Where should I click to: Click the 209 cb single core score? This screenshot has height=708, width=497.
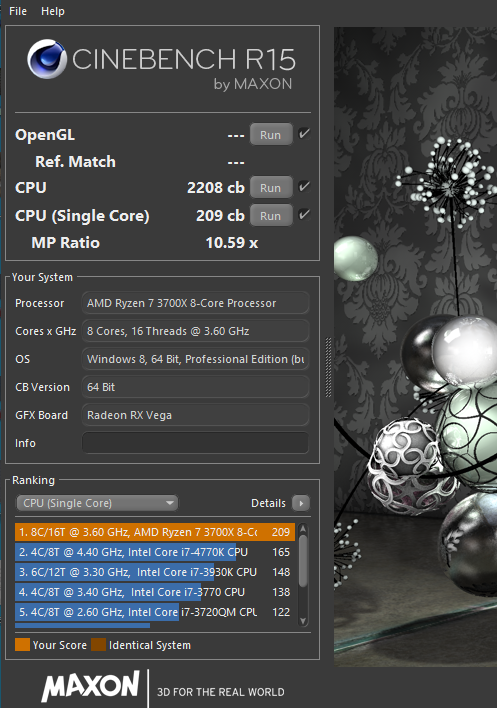tap(220, 215)
